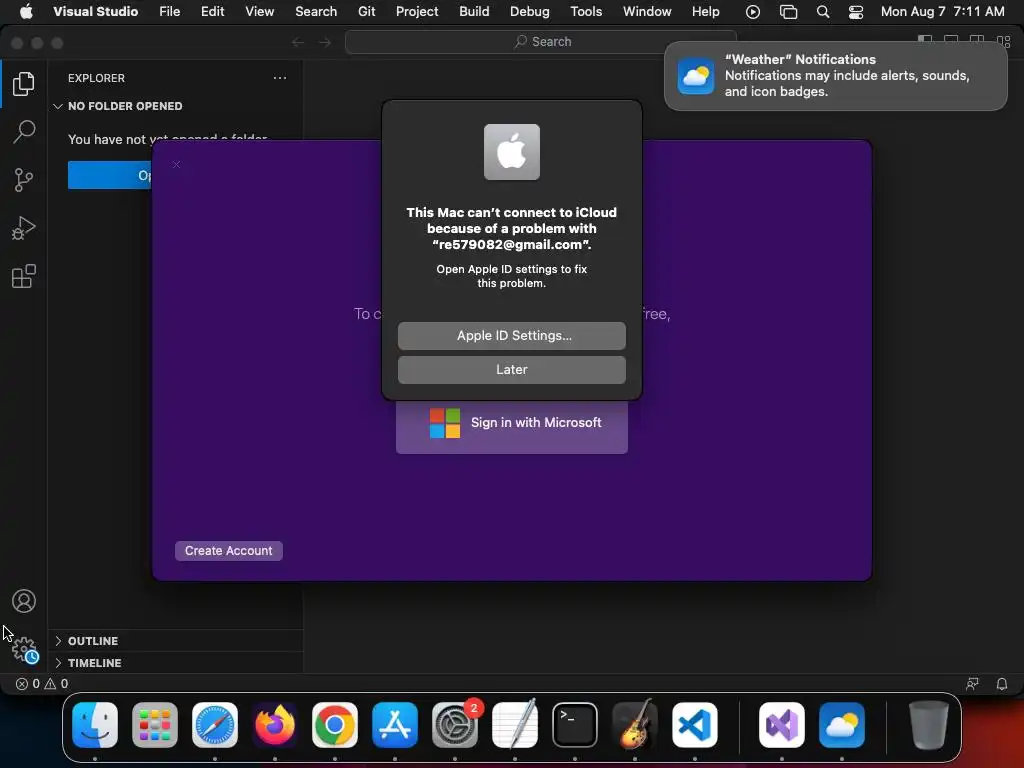Viewport: 1024px width, 768px height.
Task: Open the Project menu
Action: [x=417, y=11]
